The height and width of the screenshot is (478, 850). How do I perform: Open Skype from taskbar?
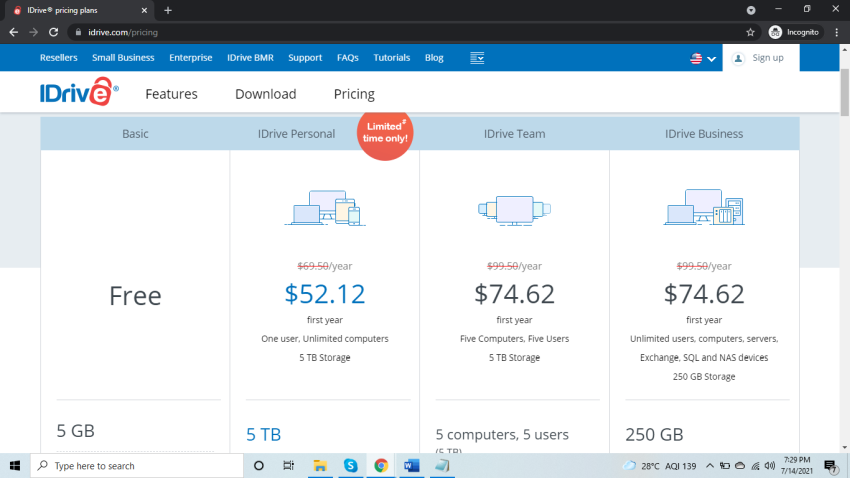click(x=351, y=466)
